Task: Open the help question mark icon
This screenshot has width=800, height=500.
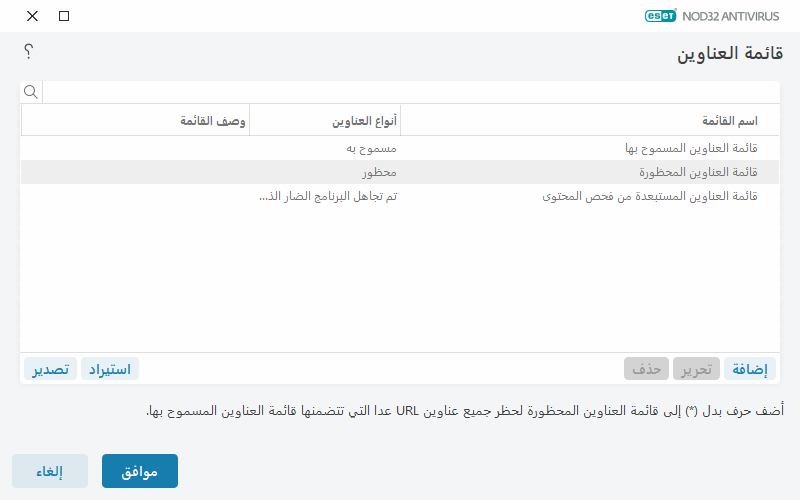Action: point(29,51)
